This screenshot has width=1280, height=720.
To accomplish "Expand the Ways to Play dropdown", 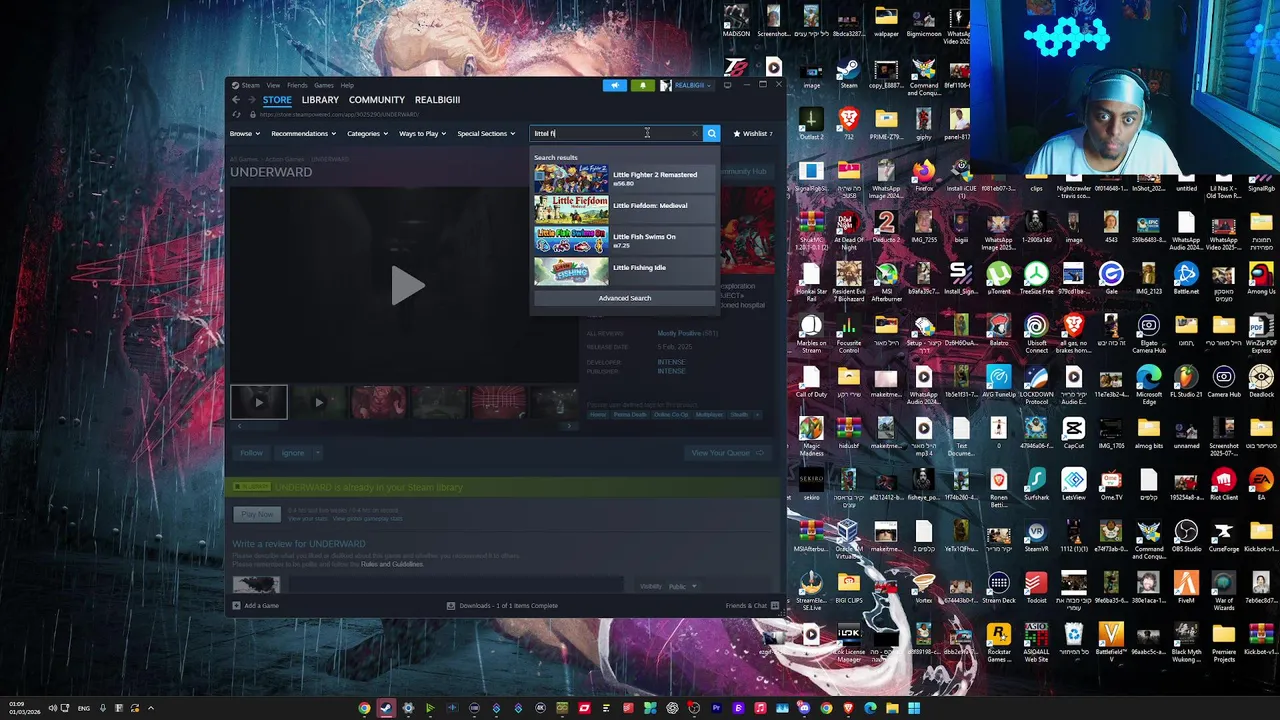I will 422,133.
